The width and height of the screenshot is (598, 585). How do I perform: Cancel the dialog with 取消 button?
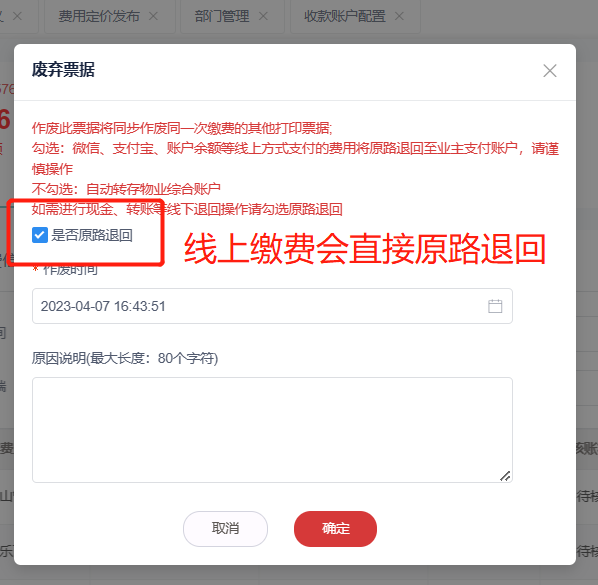[225, 529]
